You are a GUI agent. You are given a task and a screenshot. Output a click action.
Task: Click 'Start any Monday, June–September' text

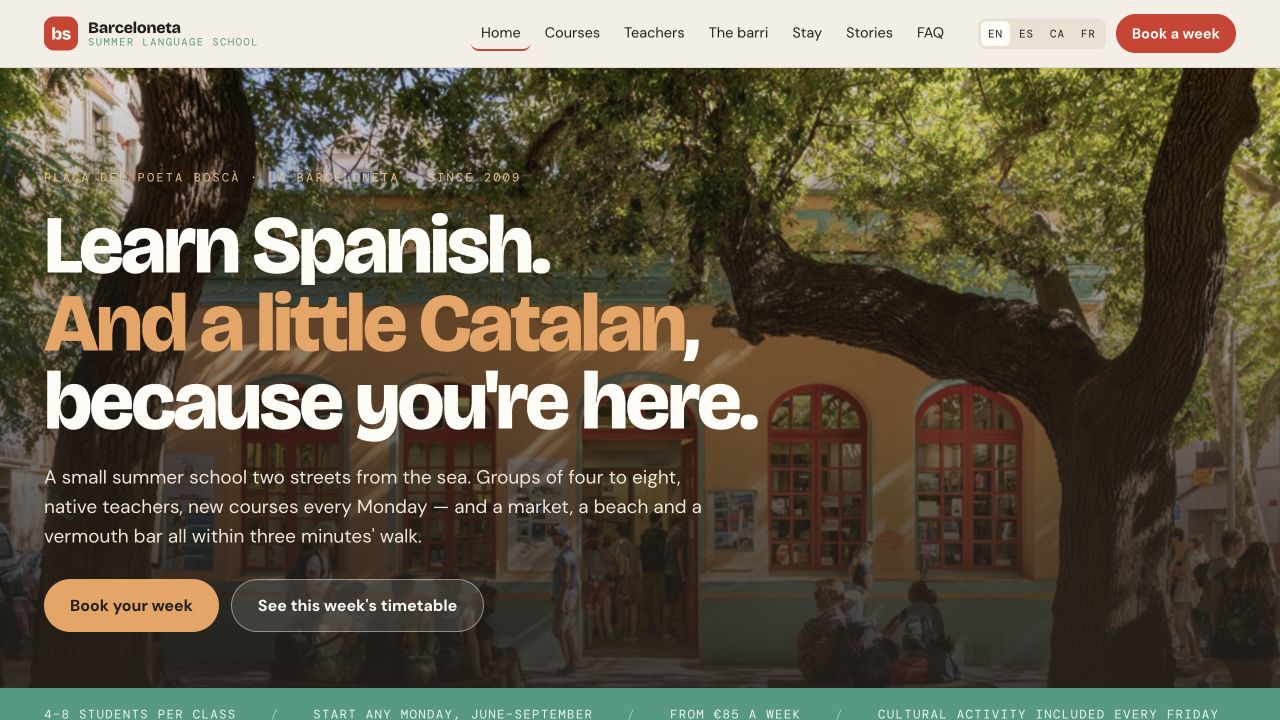[453, 714]
